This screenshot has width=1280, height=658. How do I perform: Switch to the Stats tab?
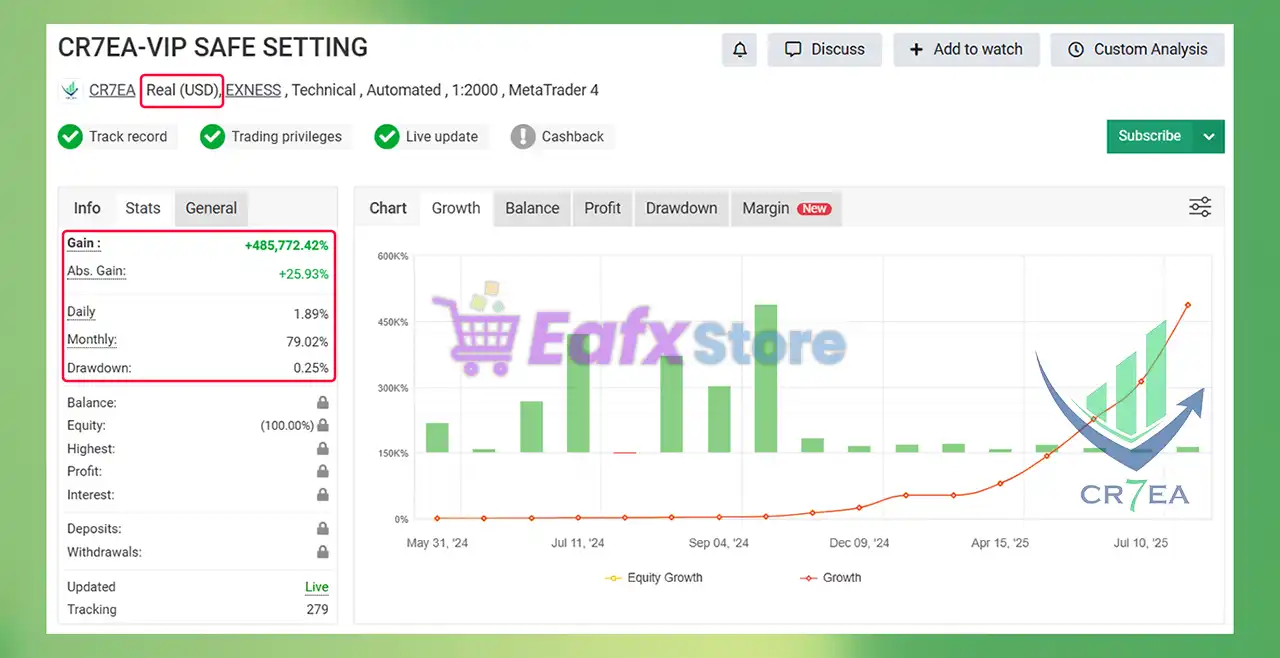coord(143,208)
